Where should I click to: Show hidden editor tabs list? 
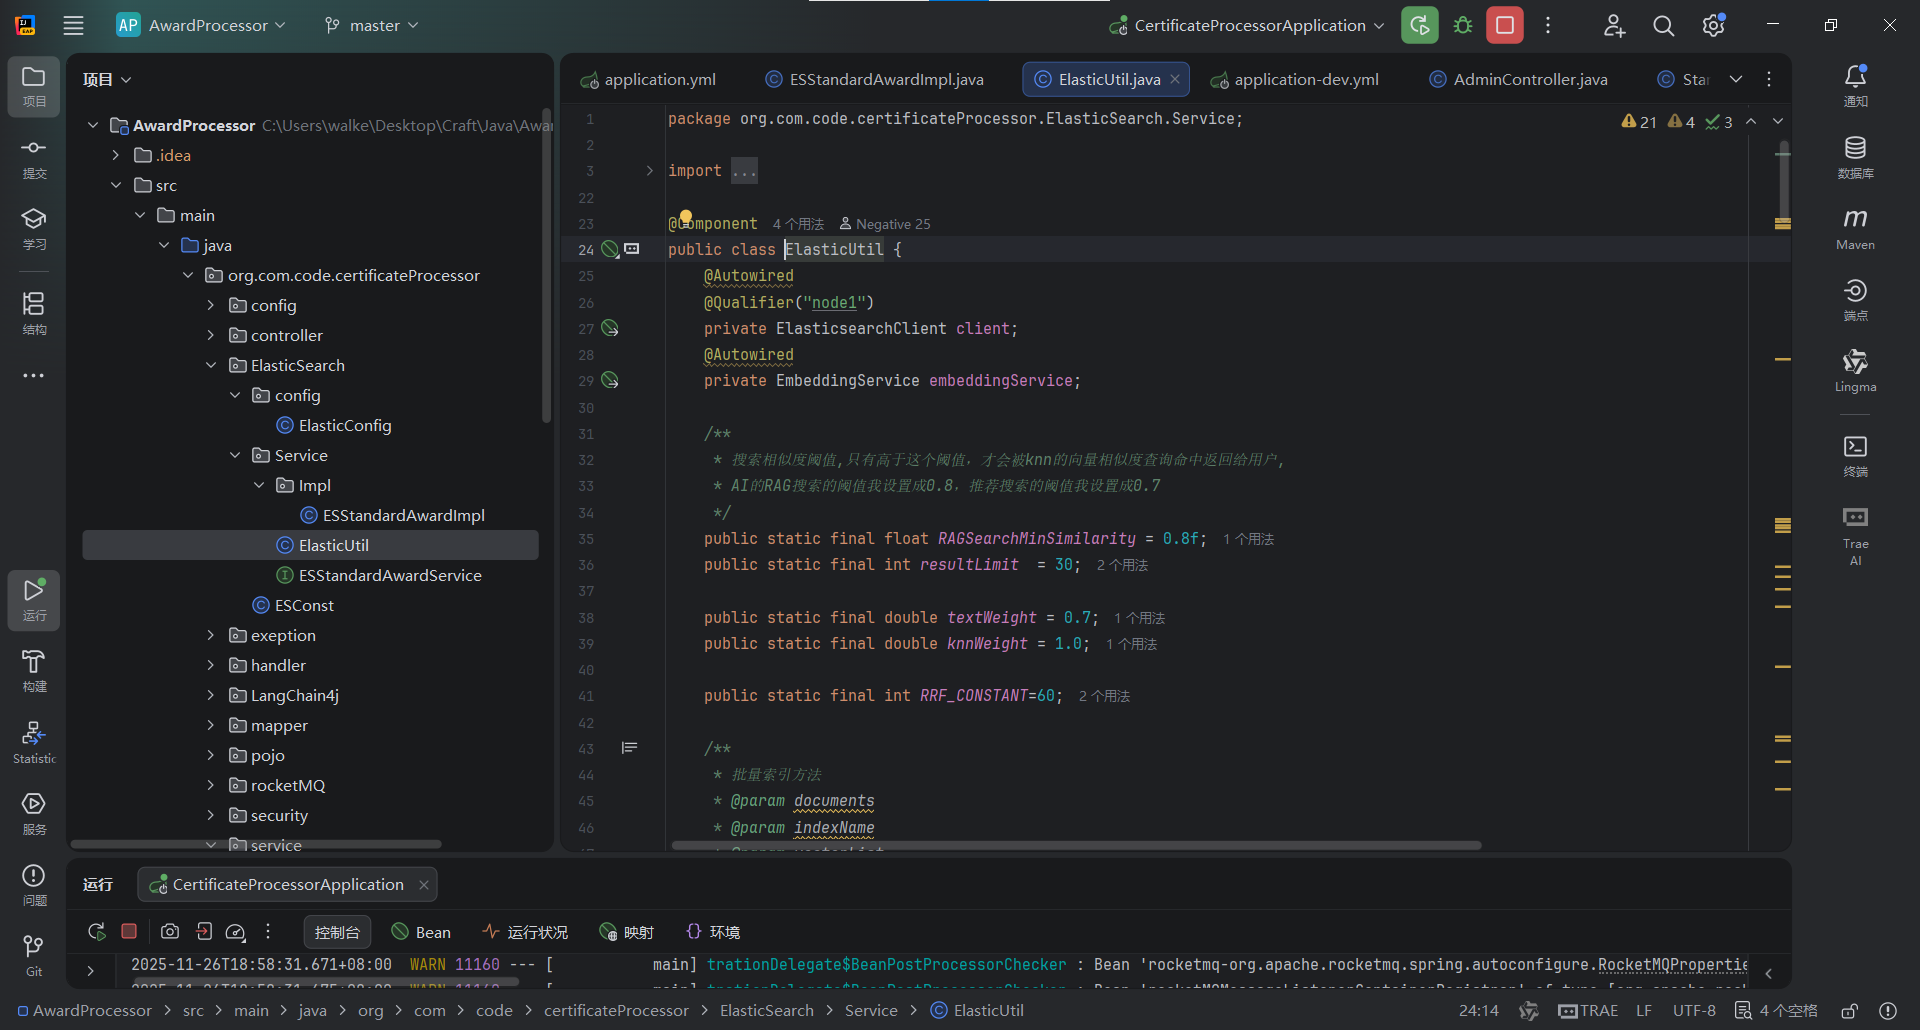pos(1736,79)
